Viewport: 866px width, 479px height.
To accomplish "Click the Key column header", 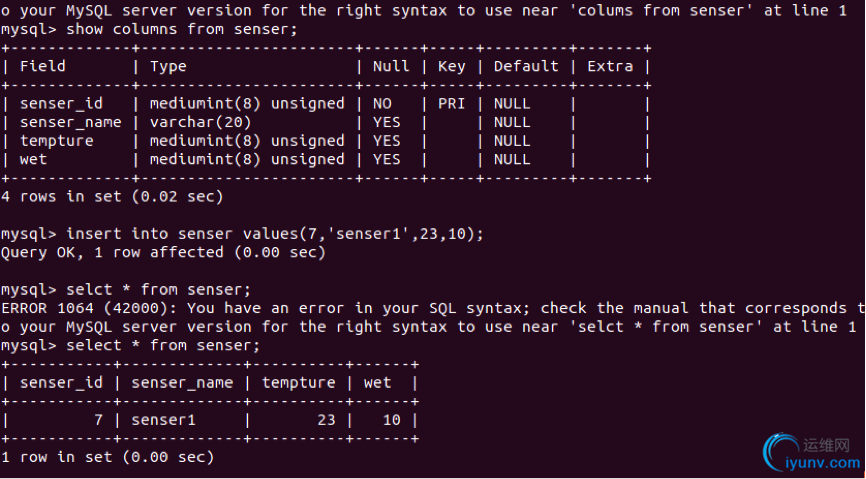I will [x=451, y=66].
